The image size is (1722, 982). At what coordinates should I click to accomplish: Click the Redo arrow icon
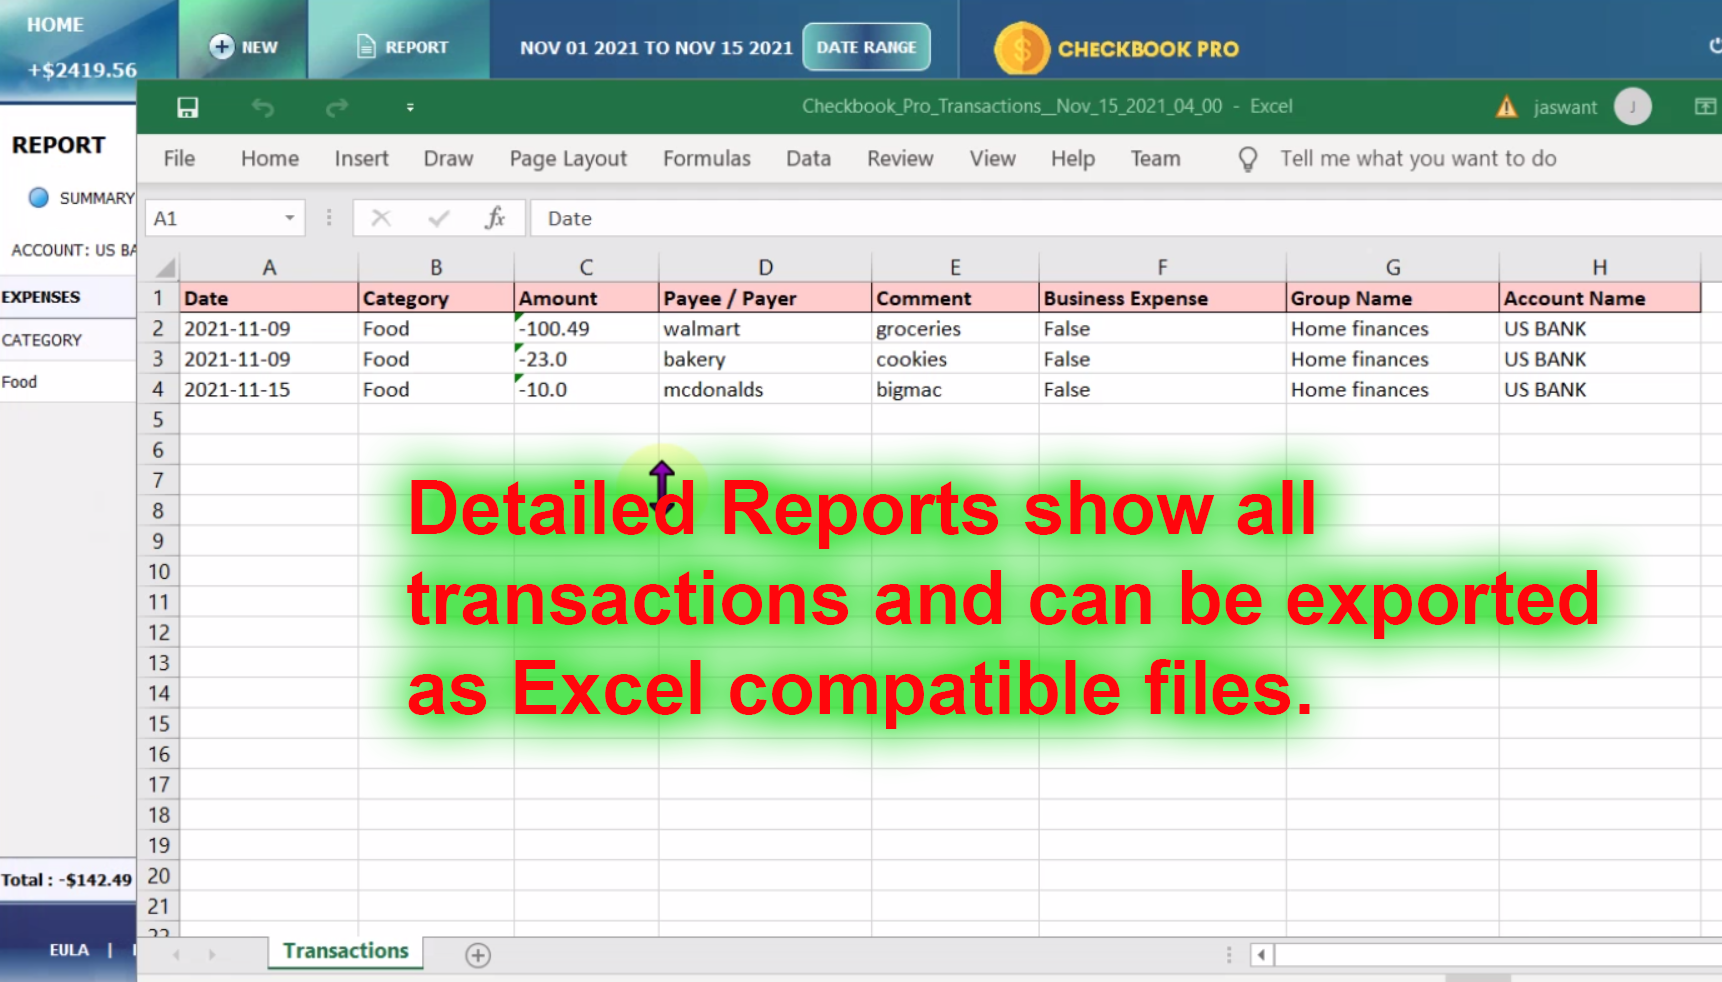coord(337,107)
